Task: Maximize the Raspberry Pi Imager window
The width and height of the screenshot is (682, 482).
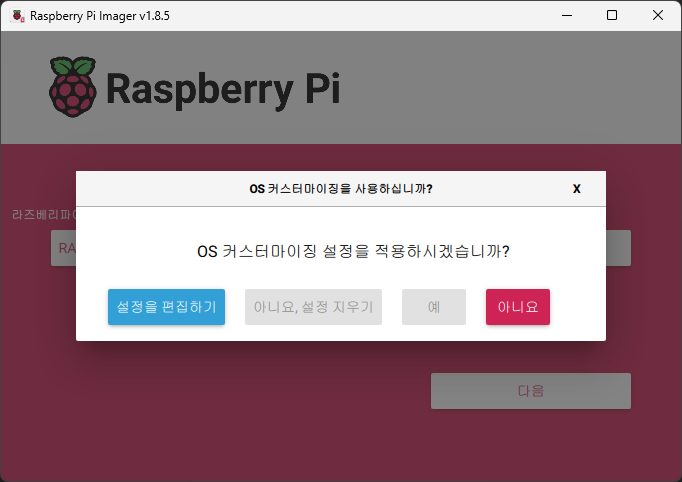Action: click(x=612, y=15)
